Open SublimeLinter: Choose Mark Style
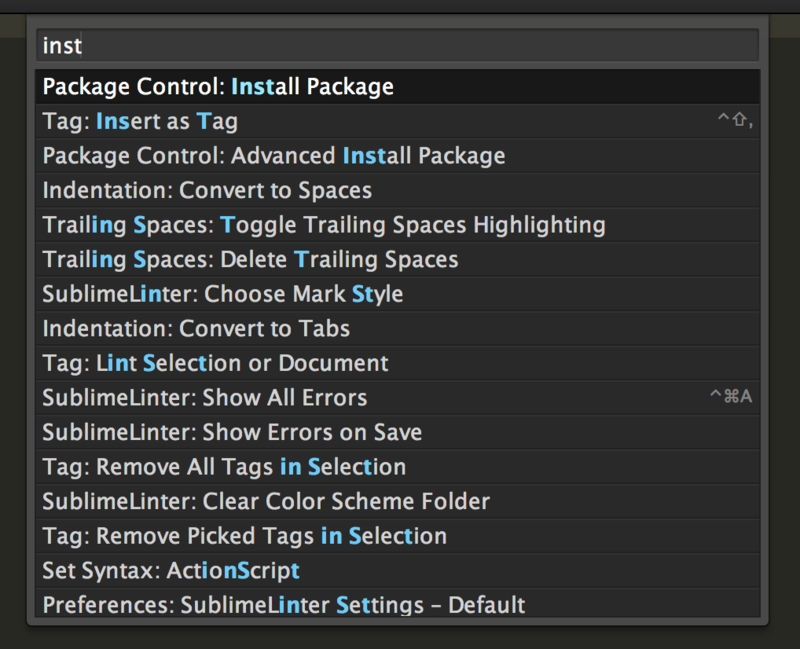Image resolution: width=800 pixels, height=649 pixels. coord(223,294)
